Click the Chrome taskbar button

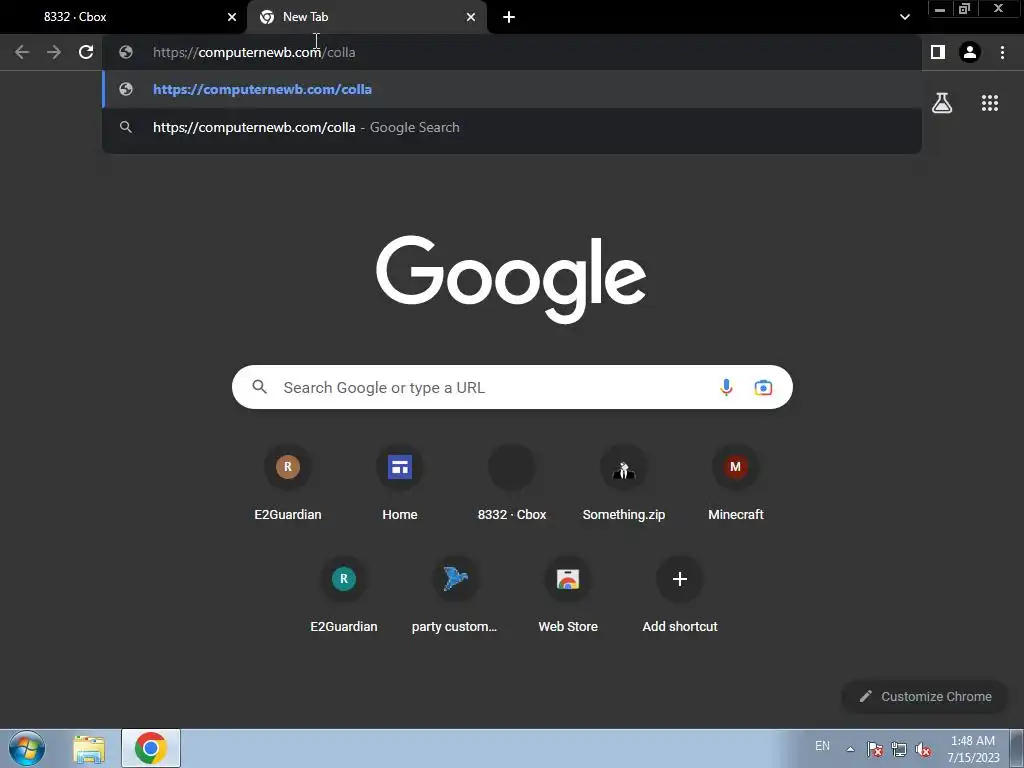[x=151, y=748]
